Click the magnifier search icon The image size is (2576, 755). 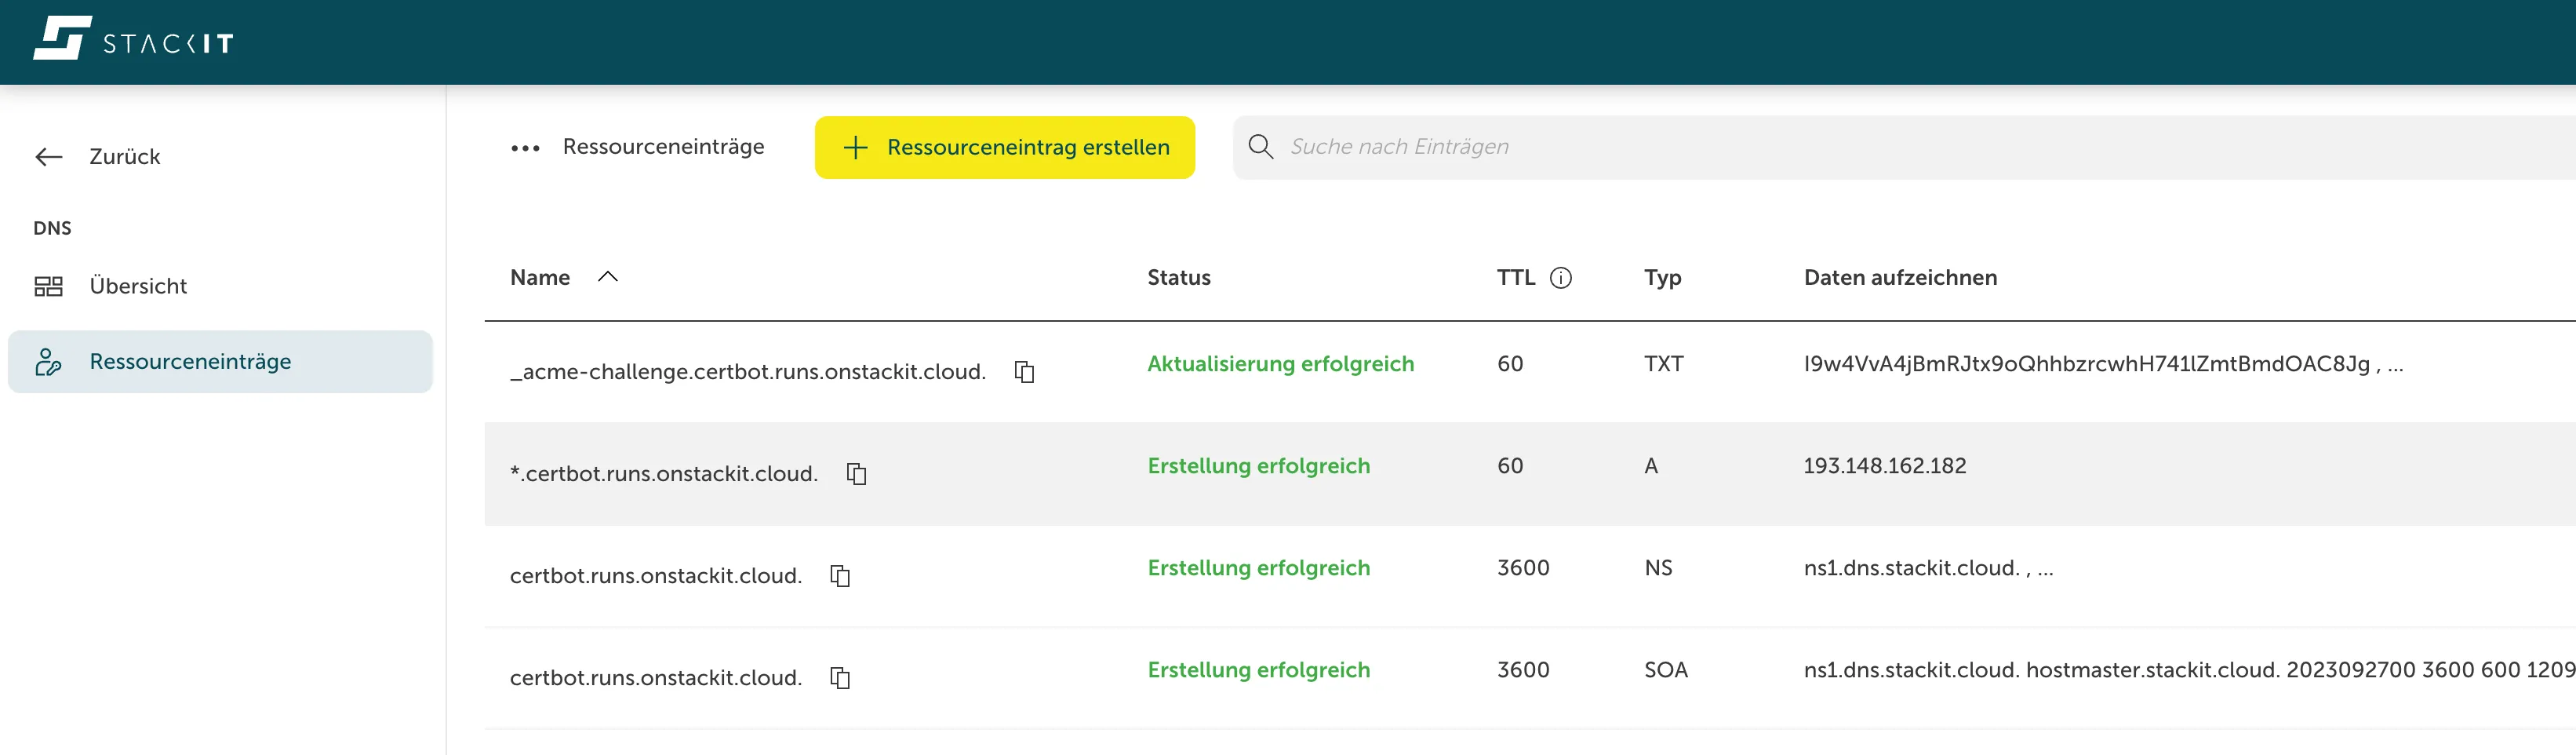click(x=1260, y=147)
